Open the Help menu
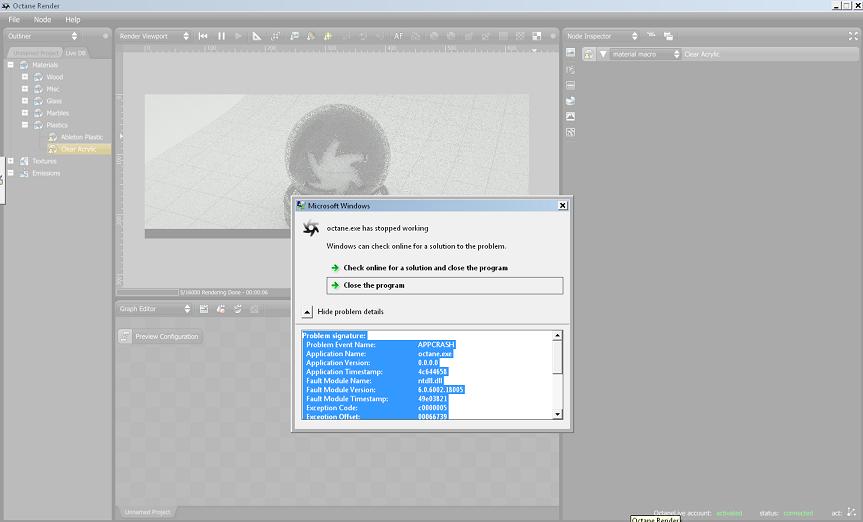863x522 pixels. point(73,19)
